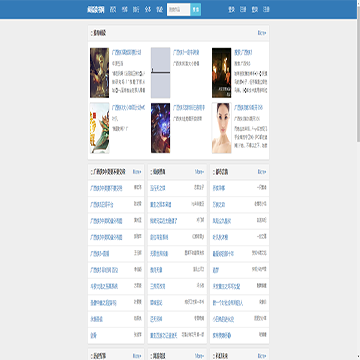Open the first book link in the middle list panel
Image resolution: width=360 pixels, height=360 pixels.
[158, 189]
